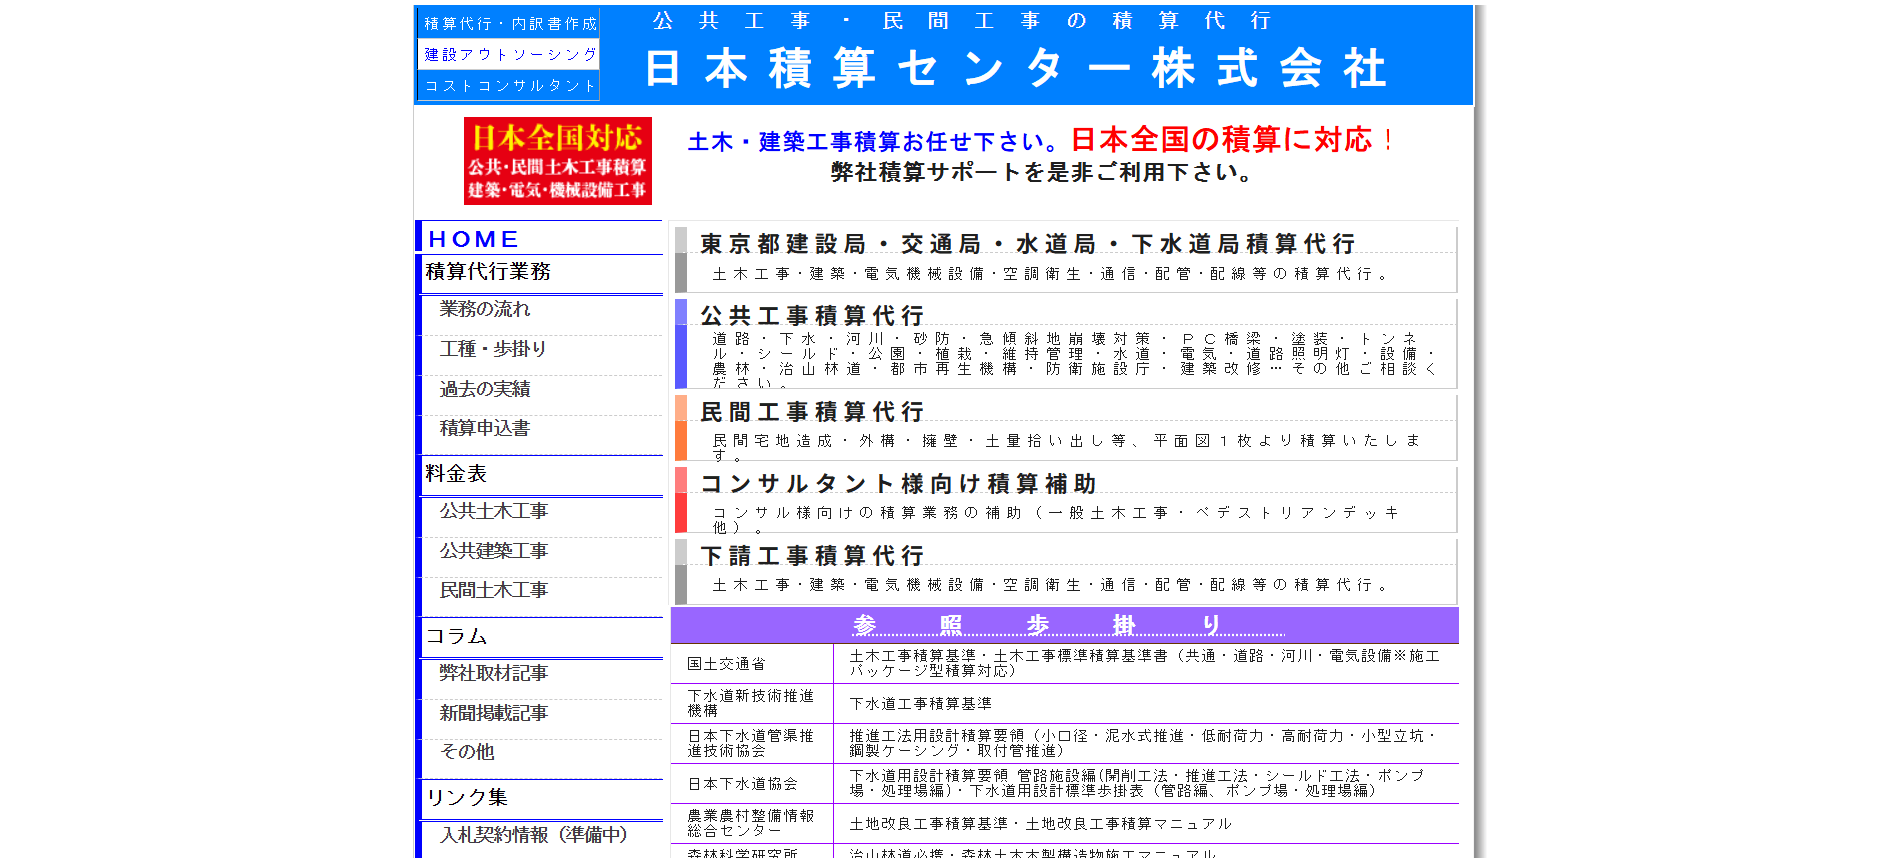
Task: Open コンサルタント様向け積算補助 heading link
Action: point(898,483)
